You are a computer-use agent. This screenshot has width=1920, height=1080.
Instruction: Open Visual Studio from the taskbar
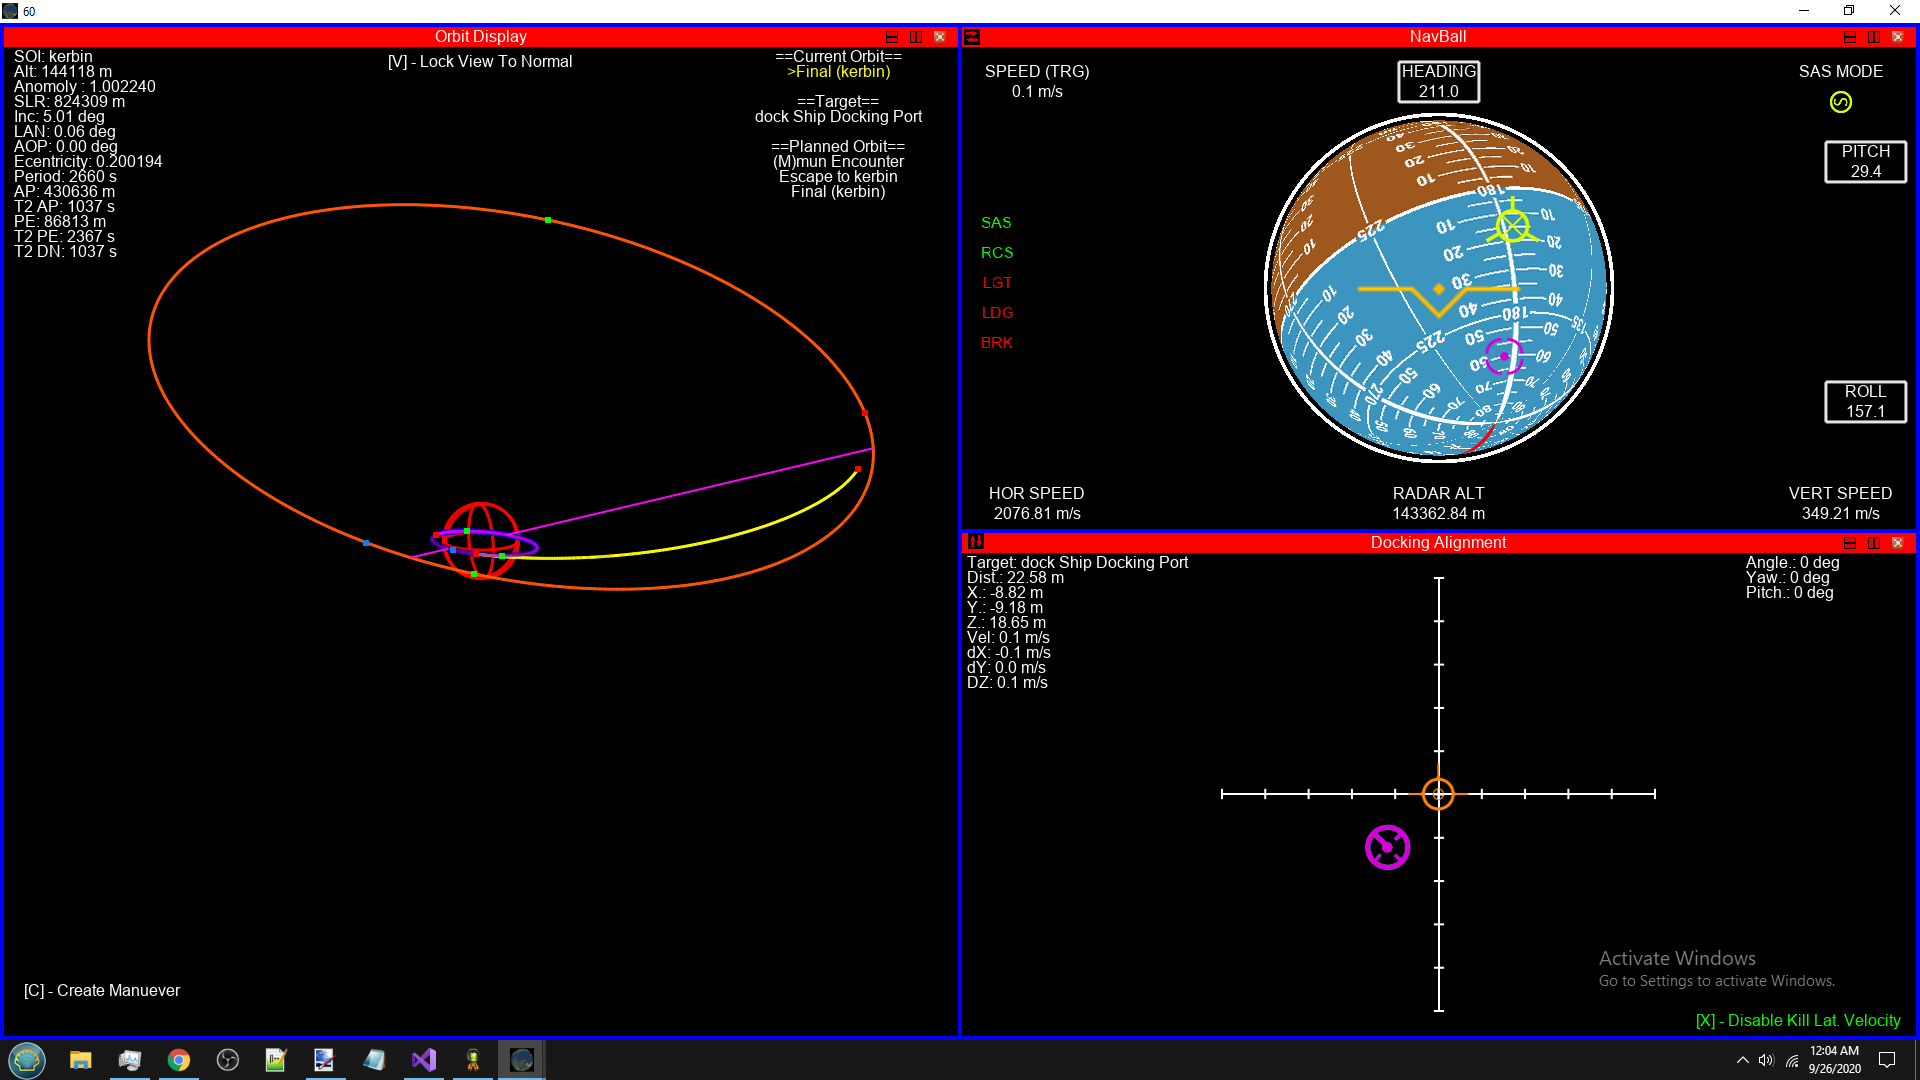pyautogui.click(x=423, y=1060)
